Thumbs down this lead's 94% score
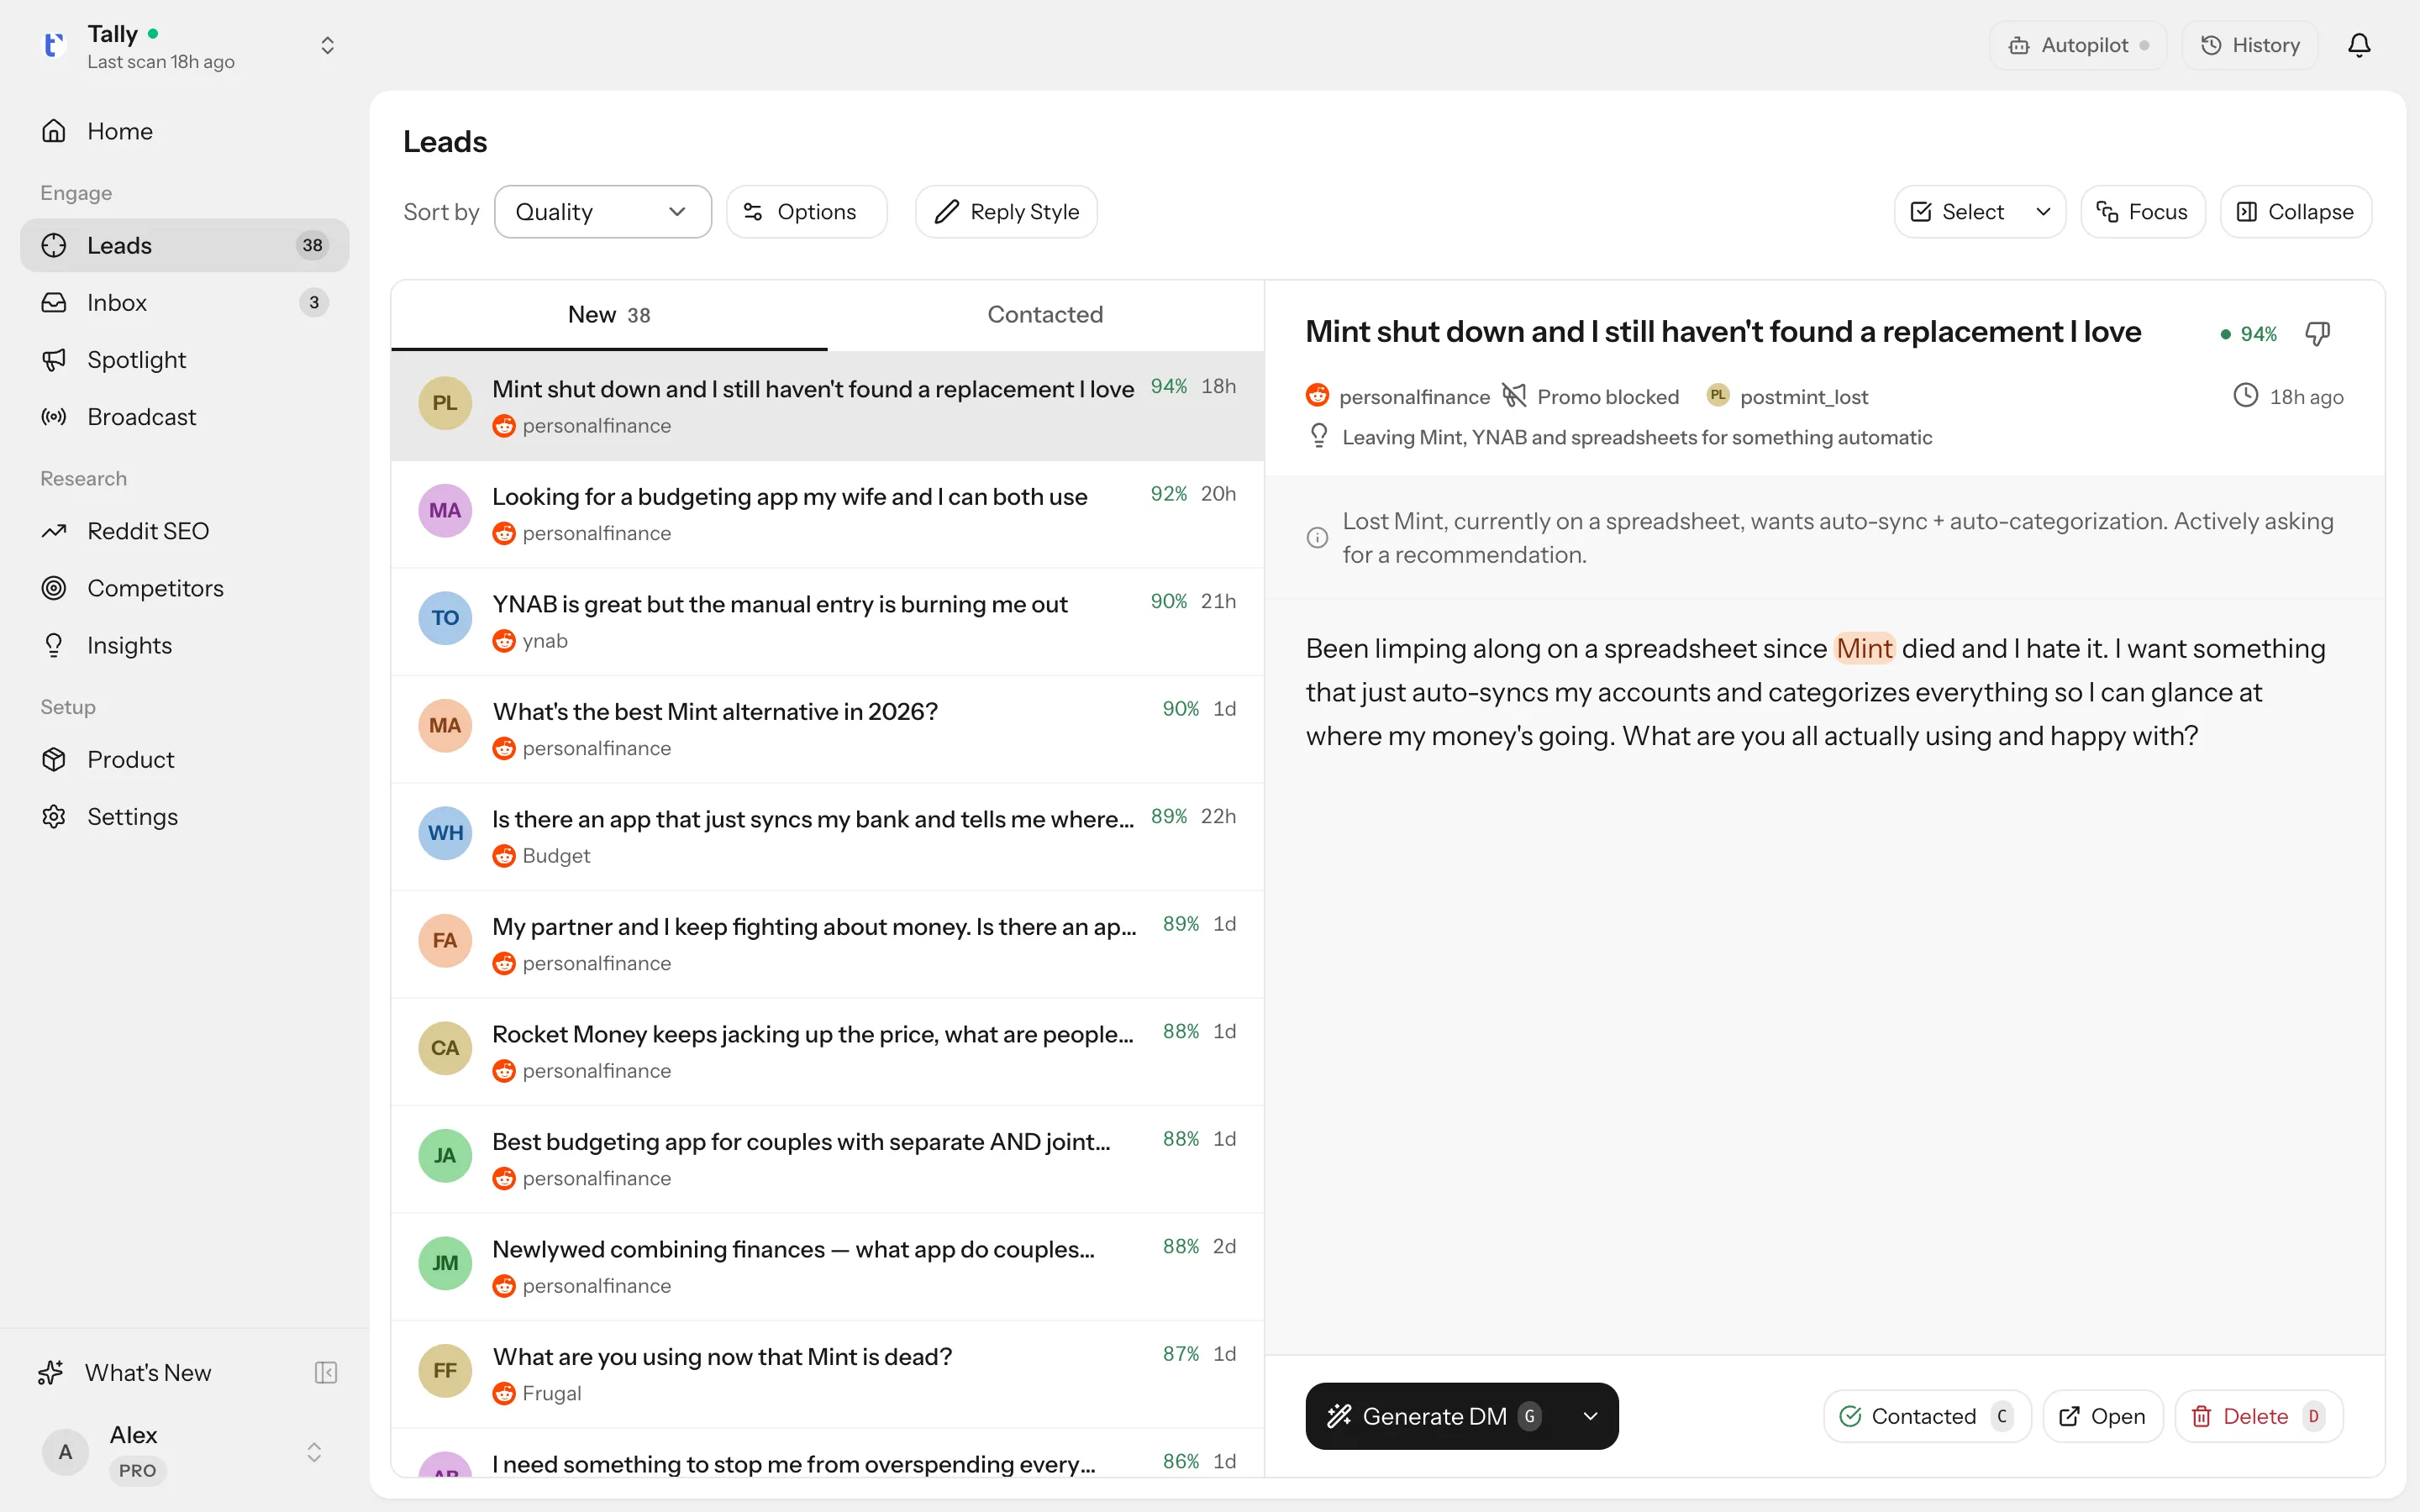2420x1512 pixels. (x=2317, y=334)
